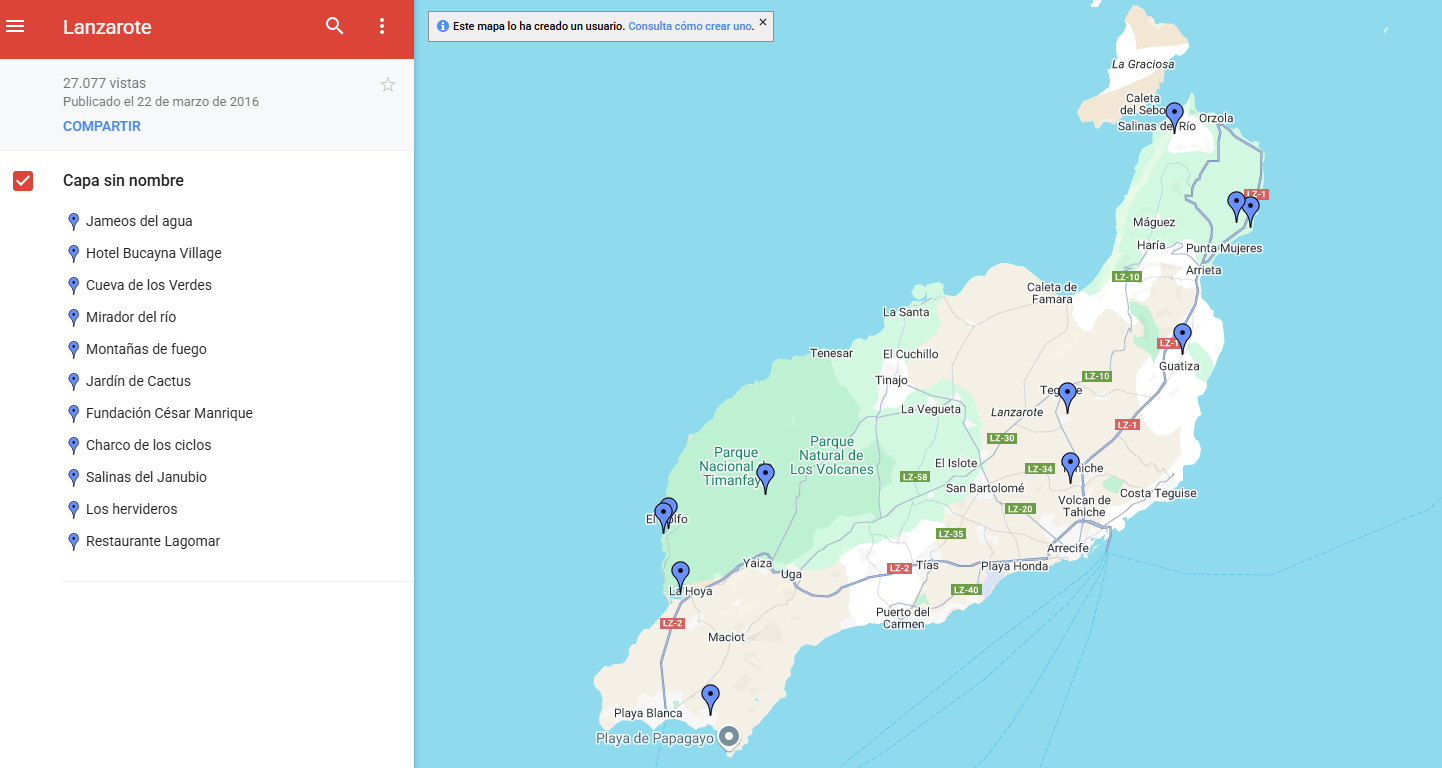Click the Puerto del Carmen map label

click(x=903, y=618)
